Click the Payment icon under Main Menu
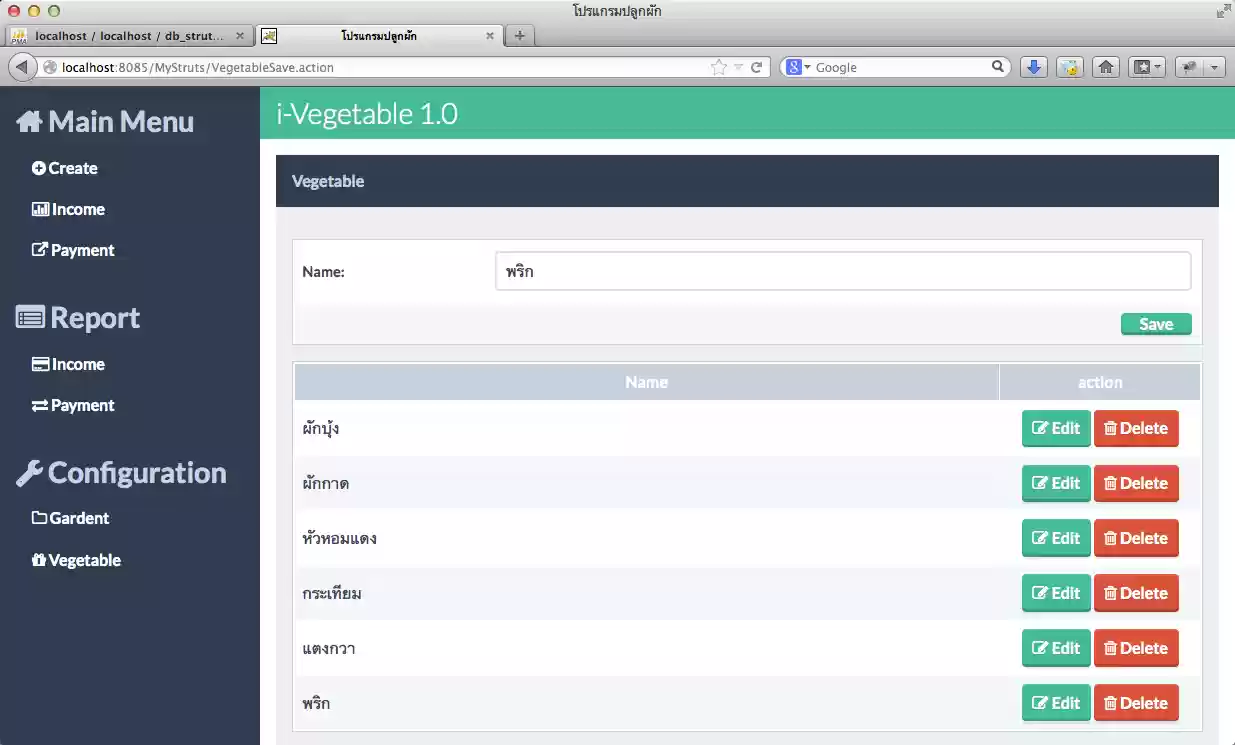The image size is (1235, 745). click(40, 250)
